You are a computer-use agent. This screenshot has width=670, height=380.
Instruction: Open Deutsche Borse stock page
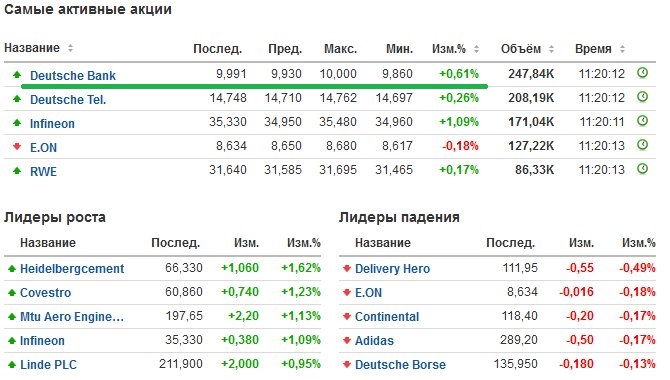(x=400, y=365)
